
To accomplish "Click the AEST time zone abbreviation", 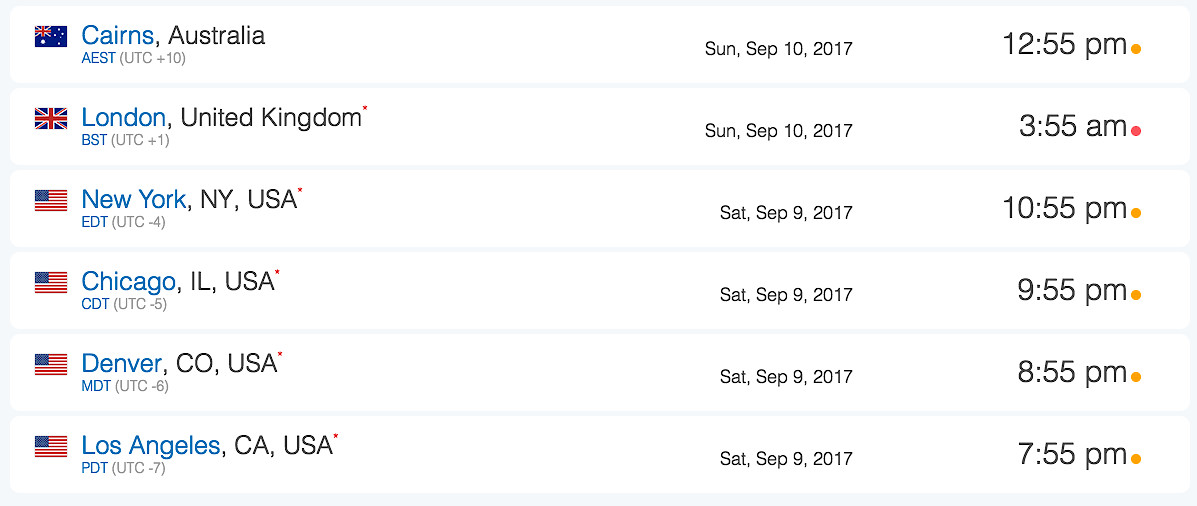I will coord(98,58).
